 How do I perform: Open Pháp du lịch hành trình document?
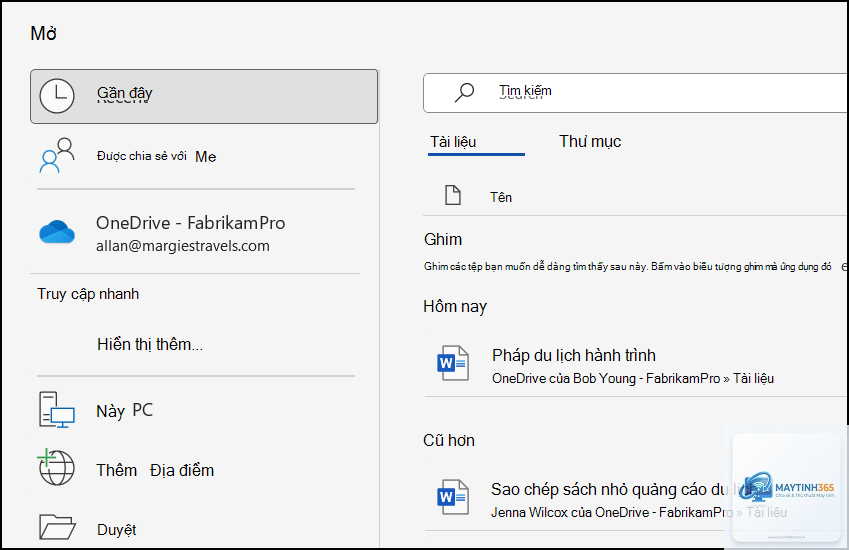pos(573,355)
